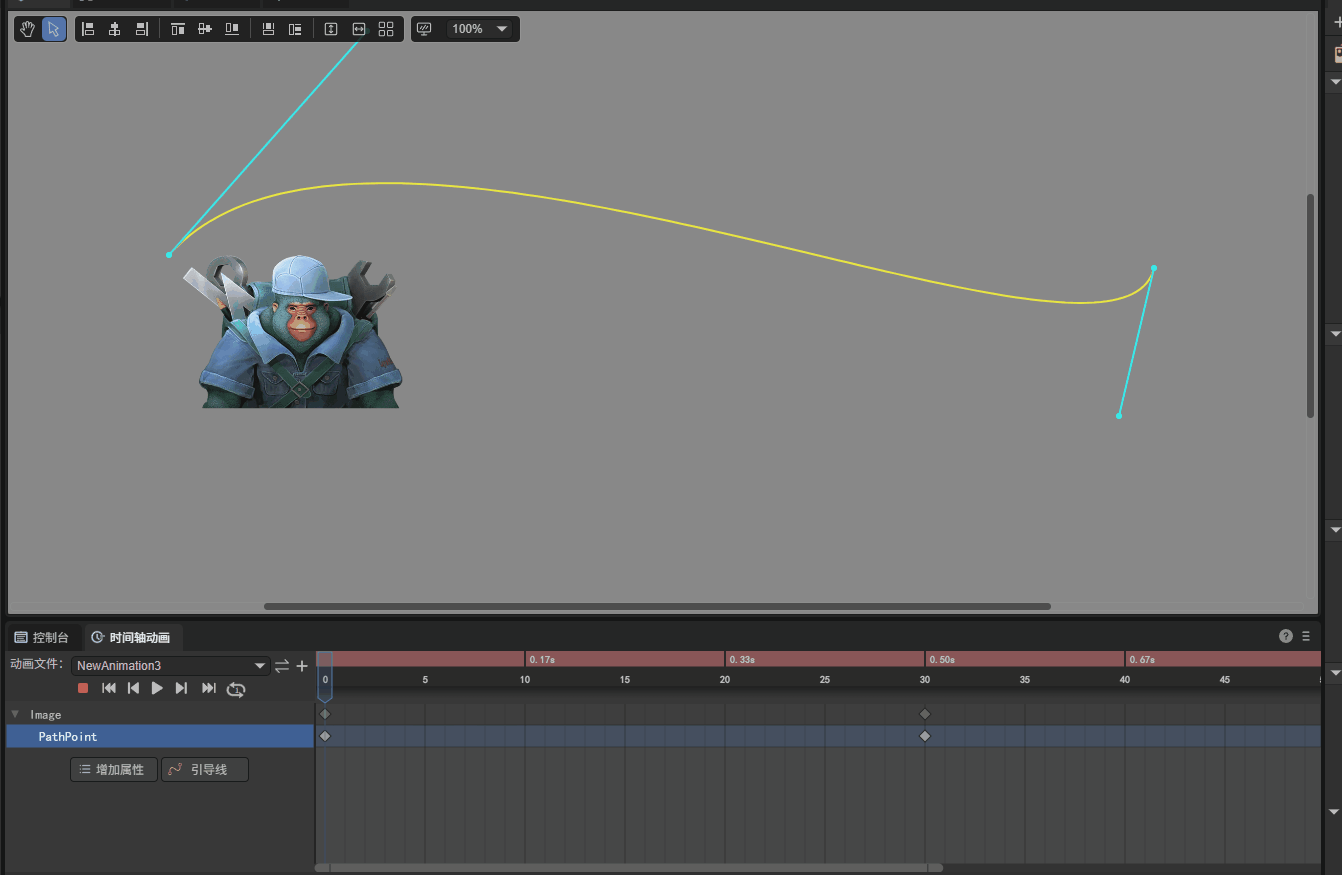1342x875 pixels.
Task: Click the 引导线 button
Action: pyautogui.click(x=204, y=769)
